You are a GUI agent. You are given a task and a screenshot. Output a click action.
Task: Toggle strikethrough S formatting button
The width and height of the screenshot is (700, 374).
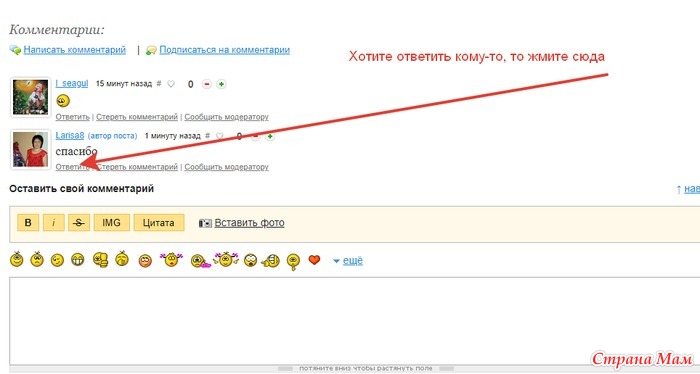click(79, 222)
